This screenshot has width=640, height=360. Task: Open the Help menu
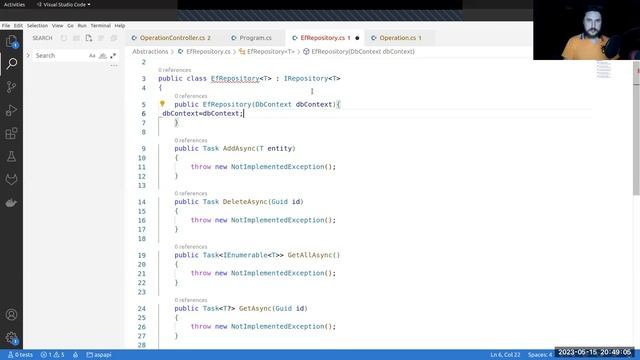tap(120, 25)
